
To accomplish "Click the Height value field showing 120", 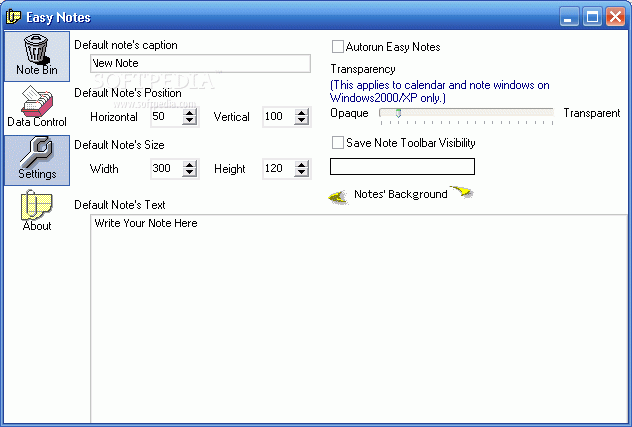I will pyautogui.click(x=279, y=168).
